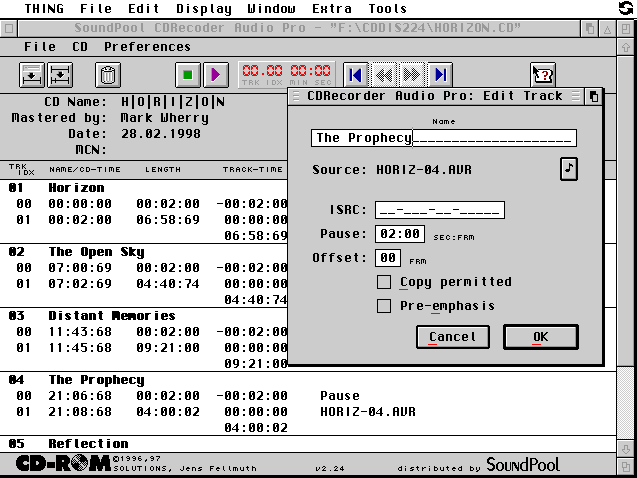The height and width of the screenshot is (478, 637).
Task: Click the context help pointer icon
Action: click(543, 75)
